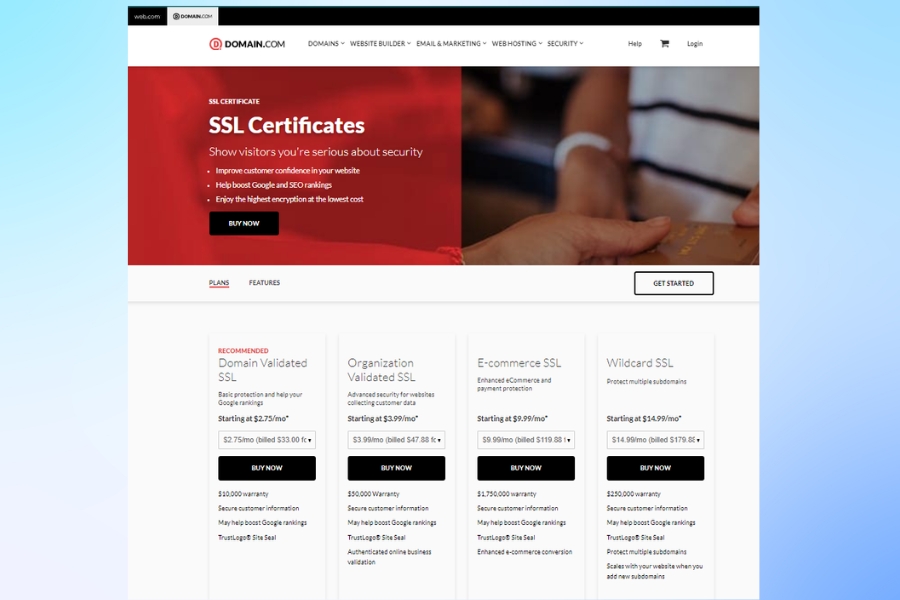The width and height of the screenshot is (900, 600).
Task: Open the shopping cart icon
Action: [665, 43]
